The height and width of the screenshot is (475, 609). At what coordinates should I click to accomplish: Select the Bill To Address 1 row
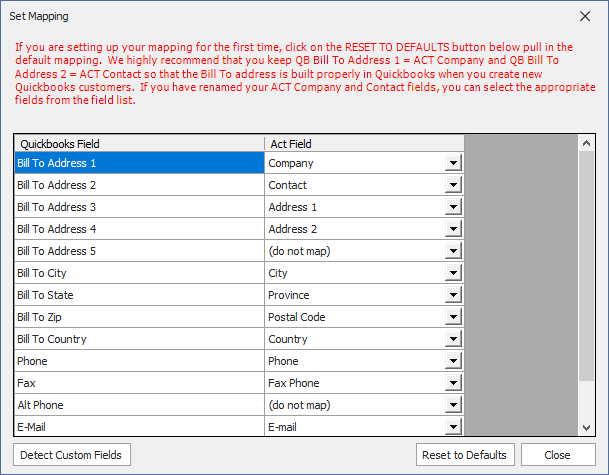click(x=139, y=163)
